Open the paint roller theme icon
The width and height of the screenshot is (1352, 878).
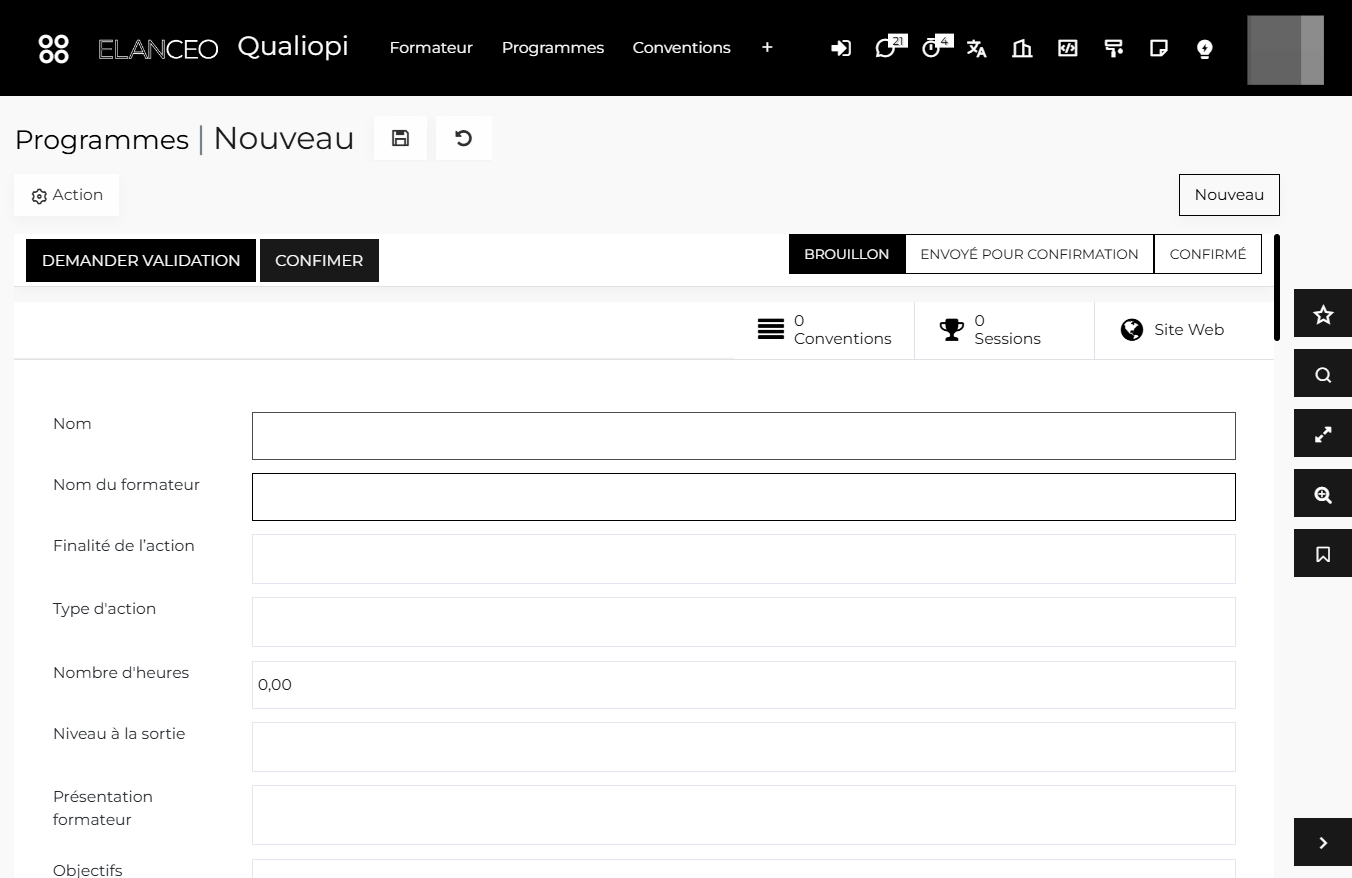(1113, 48)
